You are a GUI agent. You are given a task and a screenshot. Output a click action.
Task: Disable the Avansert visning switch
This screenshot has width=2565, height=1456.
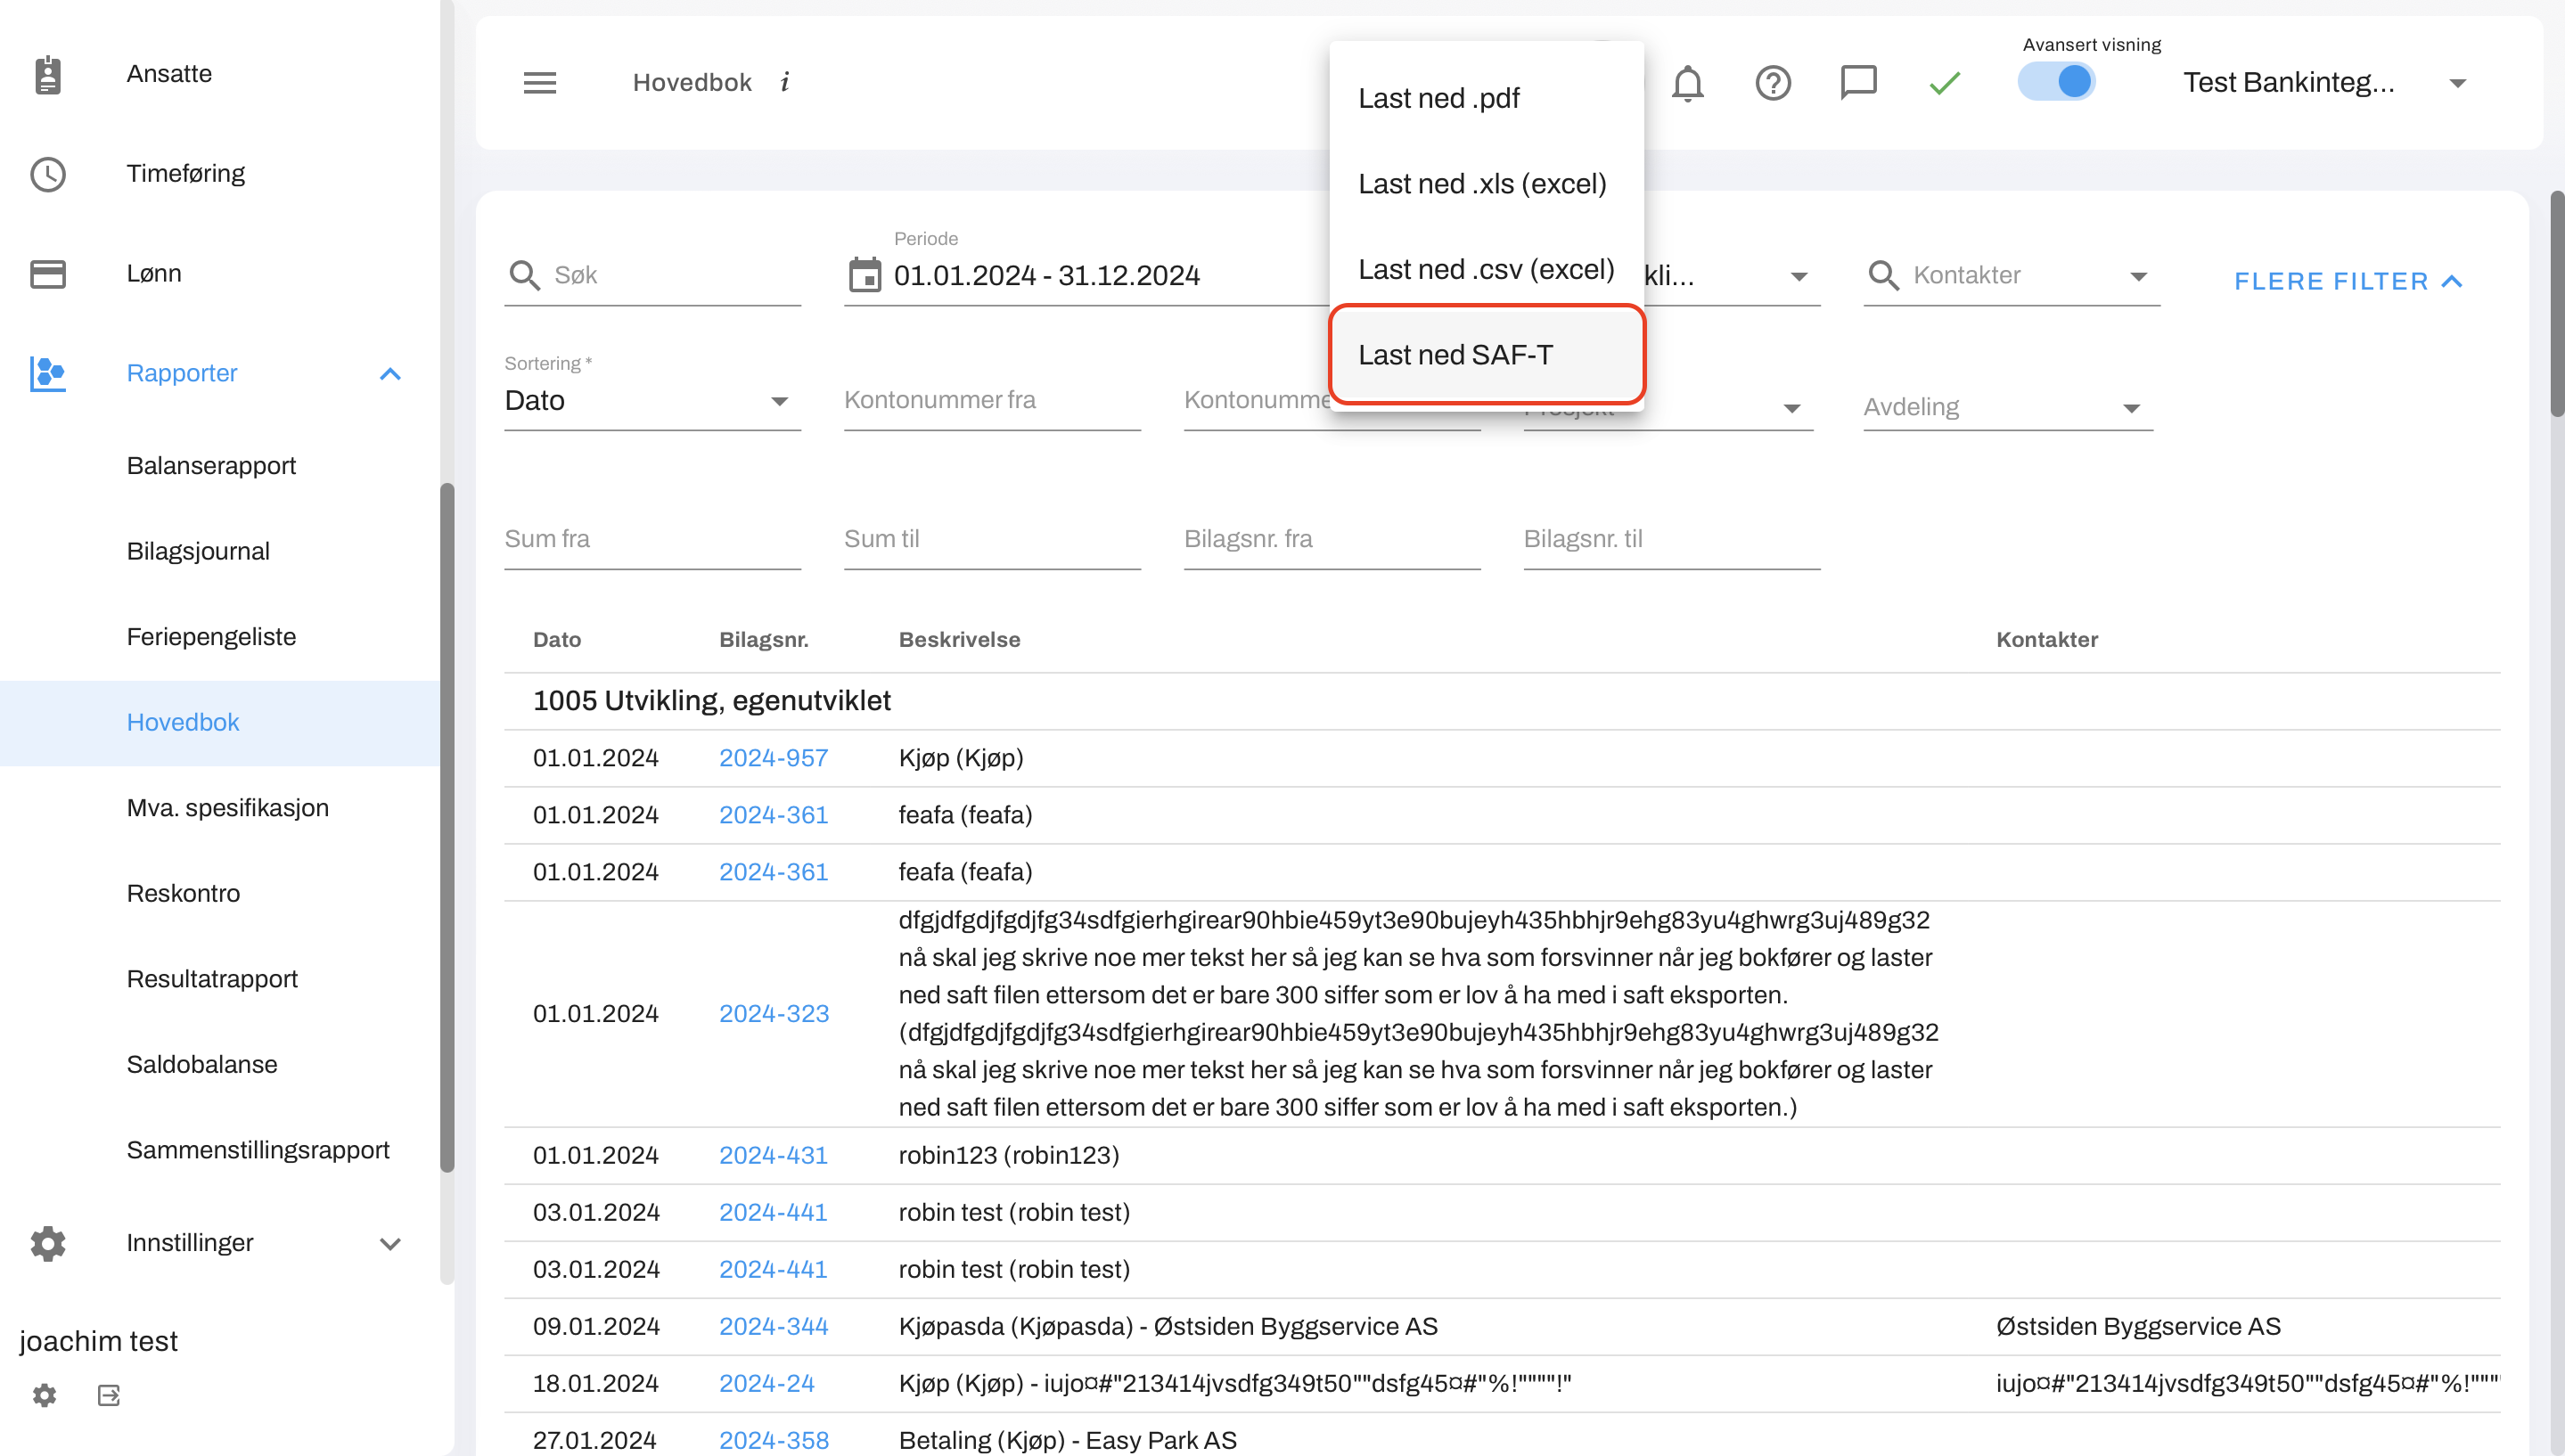2056,82
